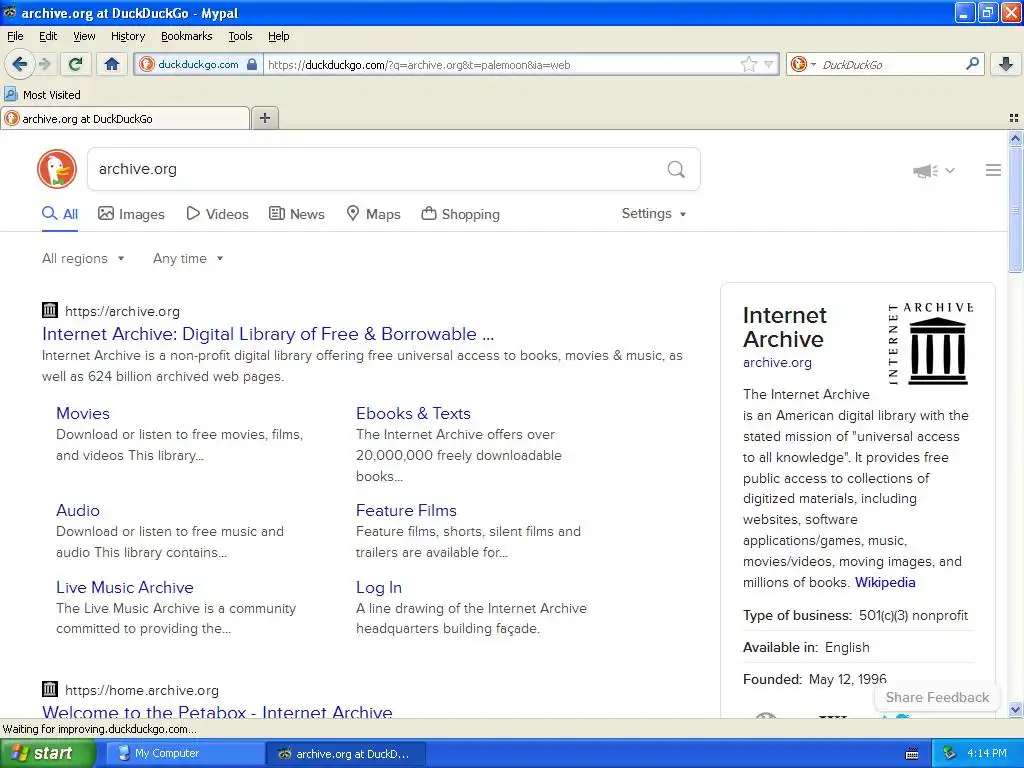Open the Audio sitelink

pos(78,510)
